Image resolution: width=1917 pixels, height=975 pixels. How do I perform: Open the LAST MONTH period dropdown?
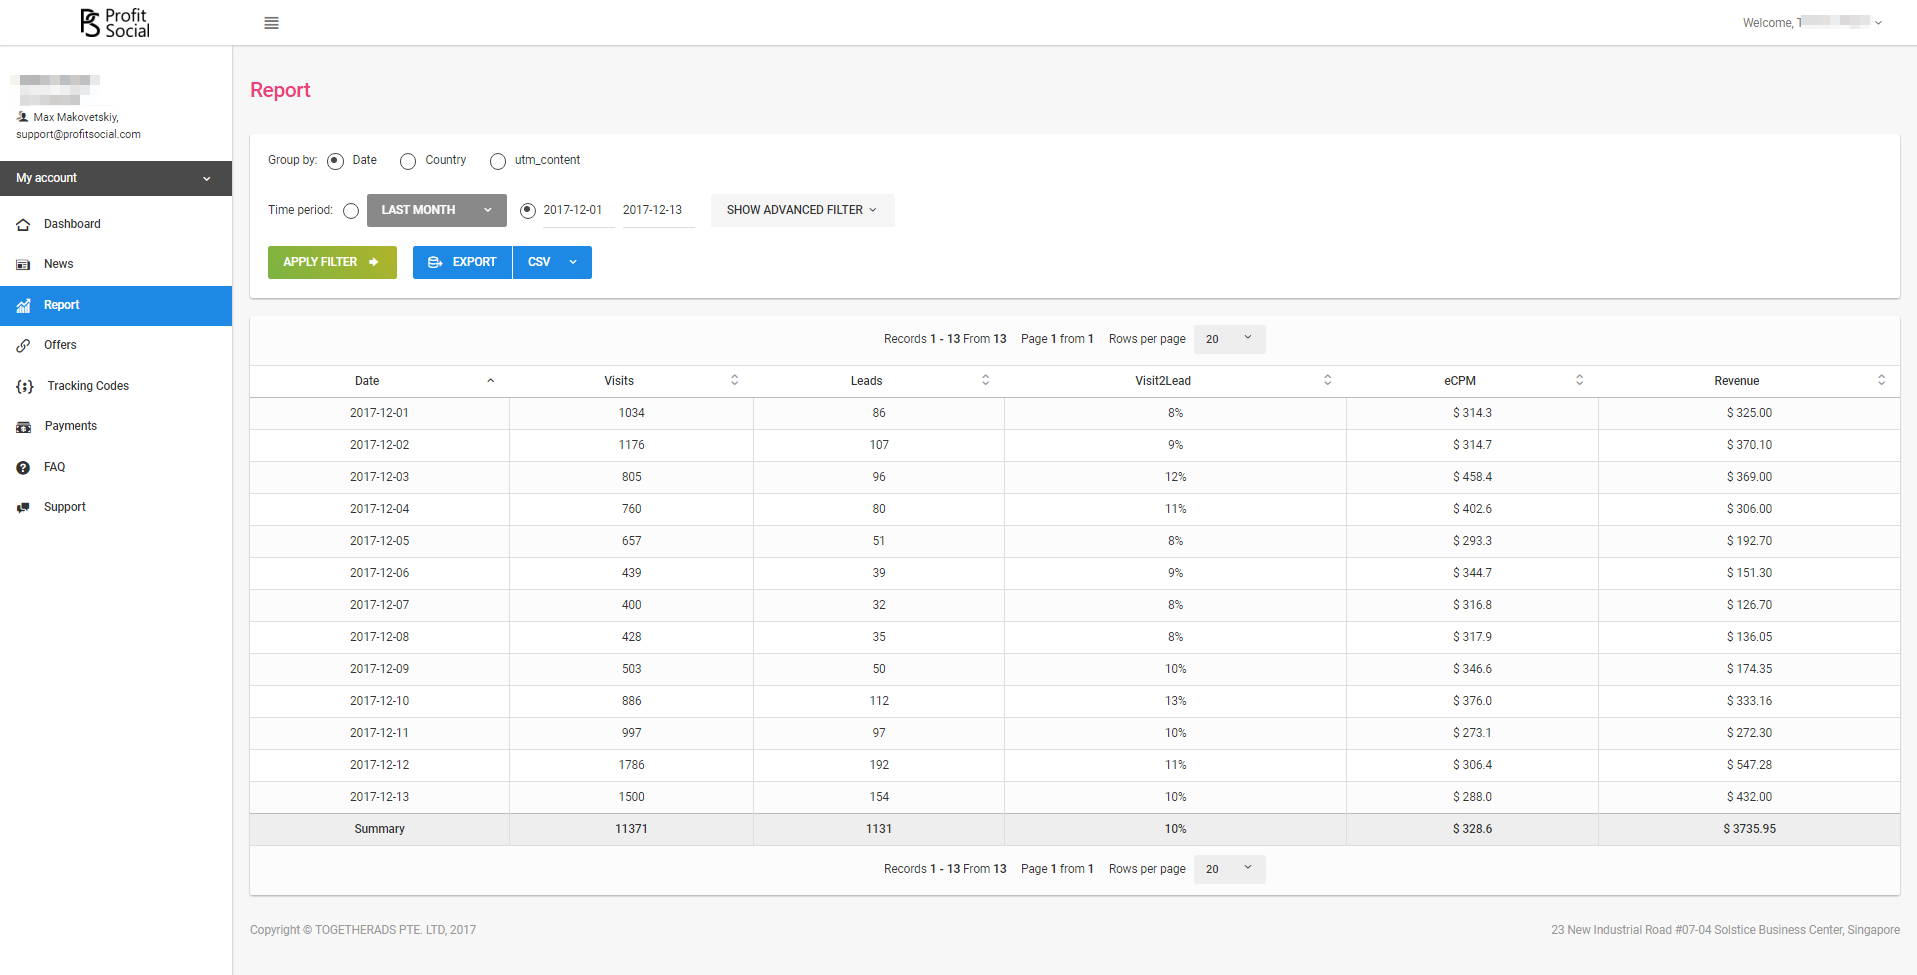436,210
